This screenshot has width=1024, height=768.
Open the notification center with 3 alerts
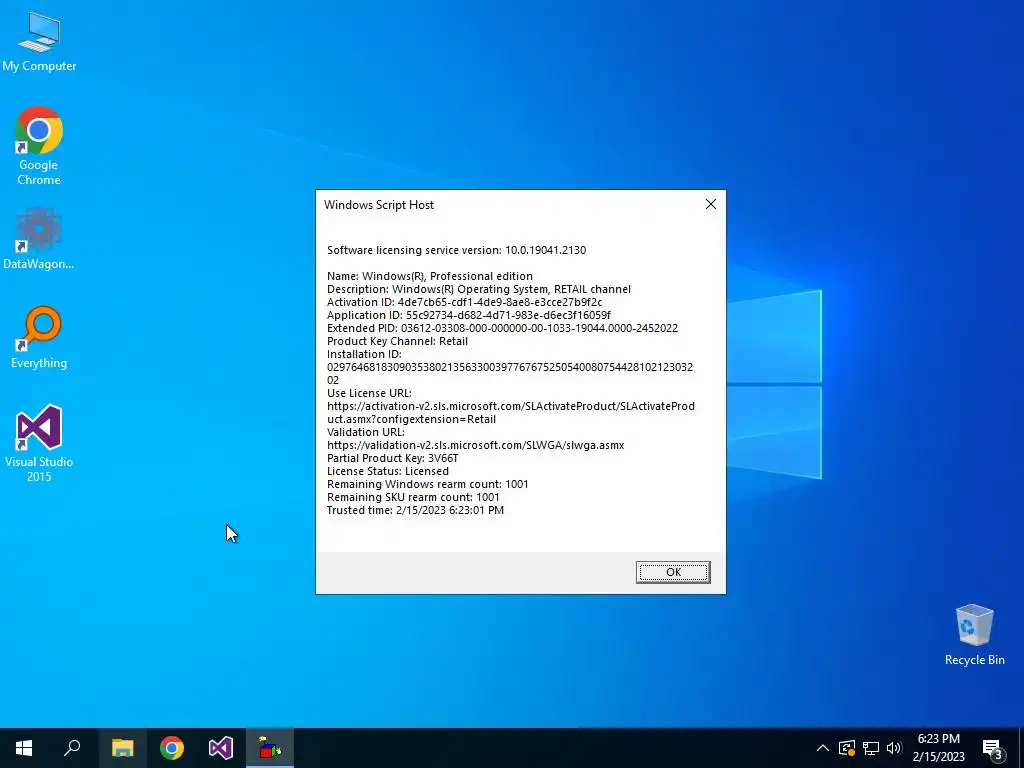(993, 749)
